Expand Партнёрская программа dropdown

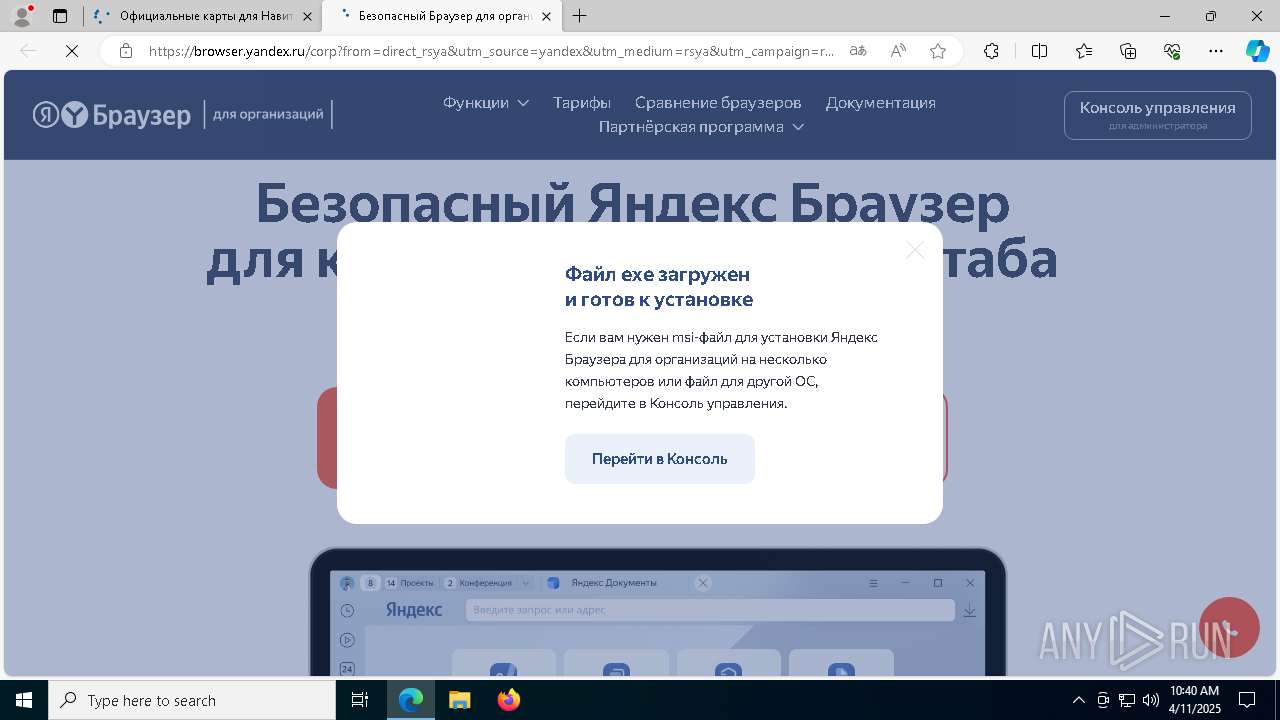click(701, 127)
